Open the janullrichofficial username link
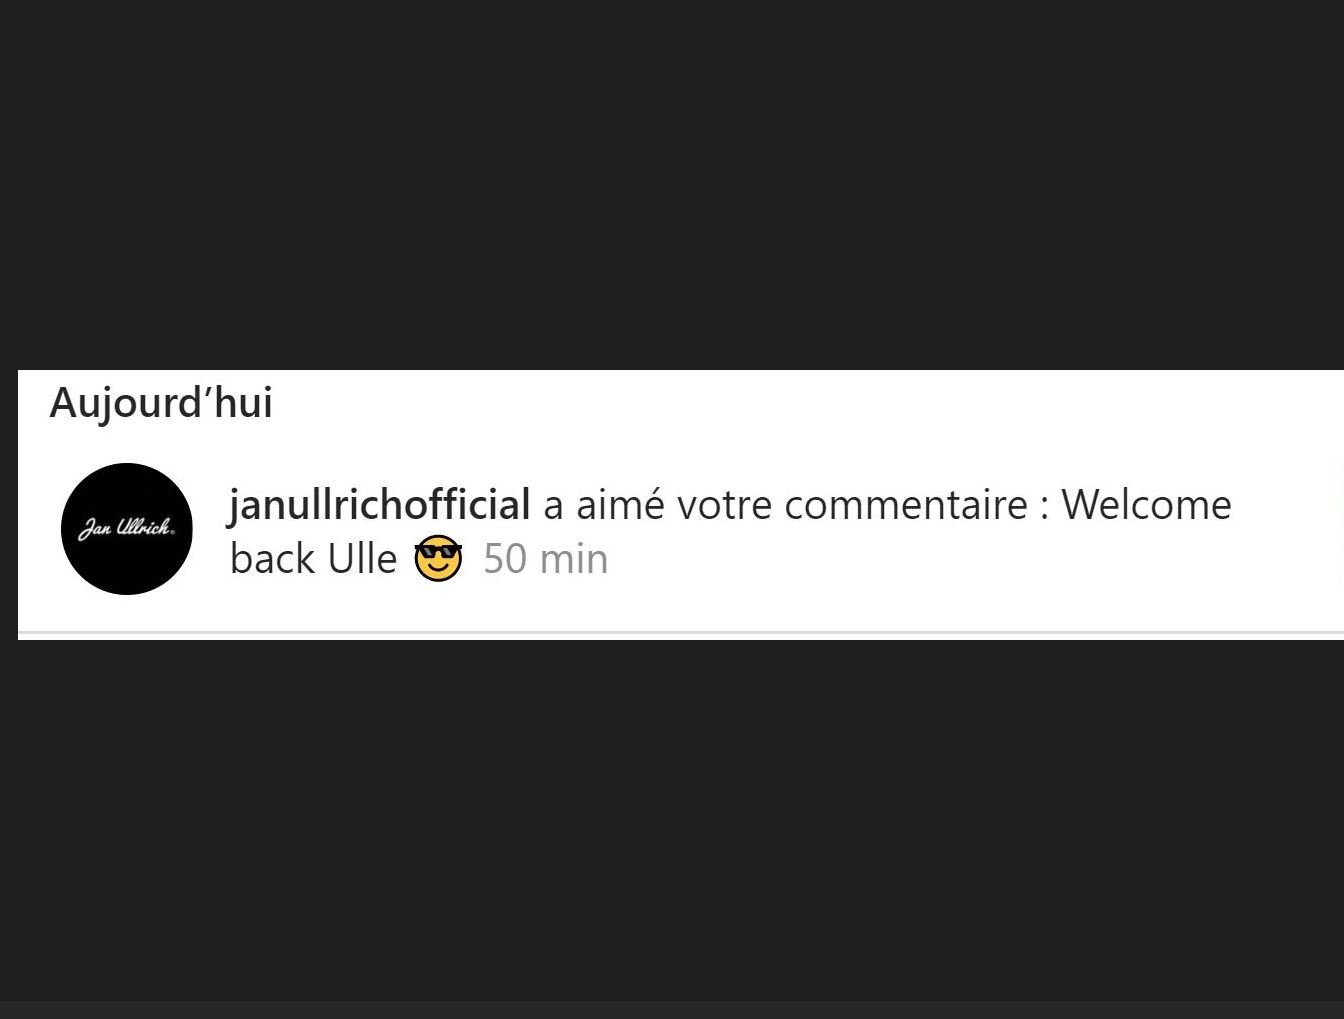Image resolution: width=1344 pixels, height=1019 pixels. pos(380,505)
